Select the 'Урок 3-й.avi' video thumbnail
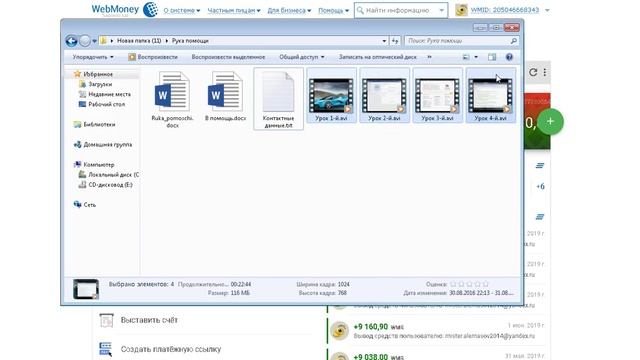Screen dimensions: 640x360 (437, 96)
